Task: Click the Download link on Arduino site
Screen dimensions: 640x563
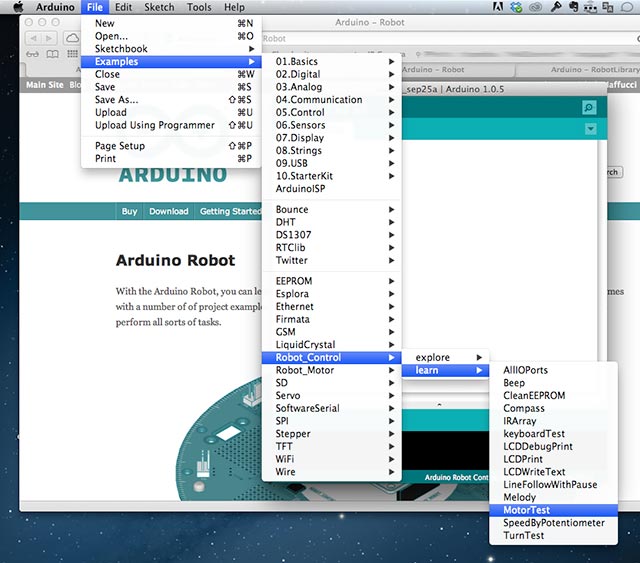Action: pos(169,211)
